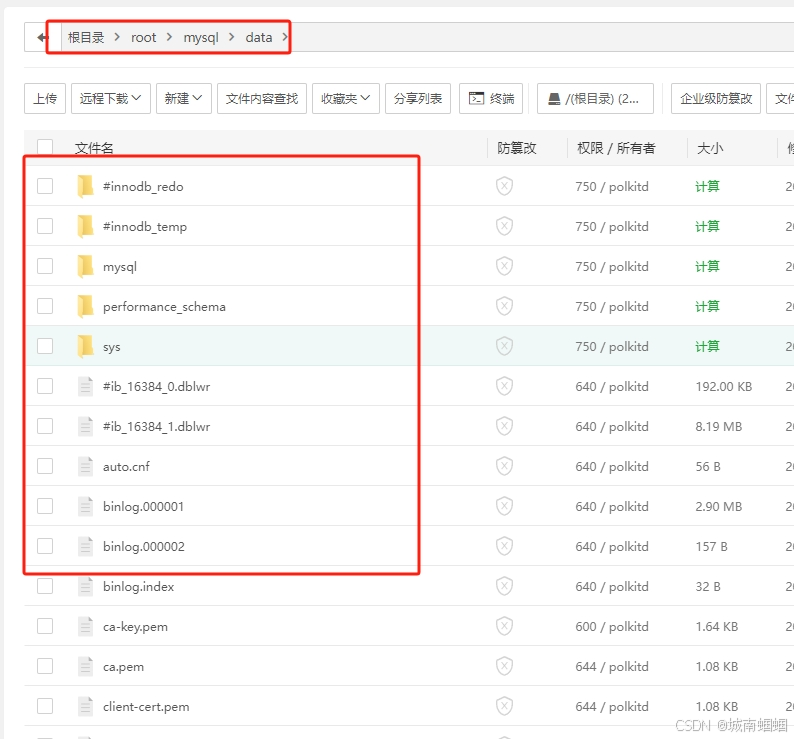
Task: Toggle tamper-proof shield for #innodb_redo
Action: (x=504, y=186)
